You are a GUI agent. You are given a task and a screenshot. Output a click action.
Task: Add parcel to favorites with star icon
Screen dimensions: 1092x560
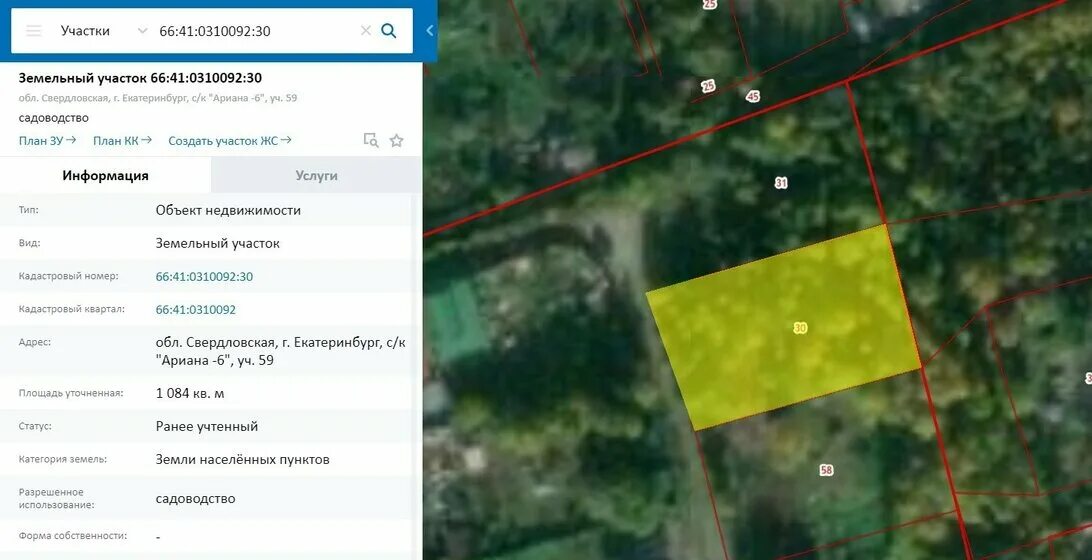click(x=396, y=141)
